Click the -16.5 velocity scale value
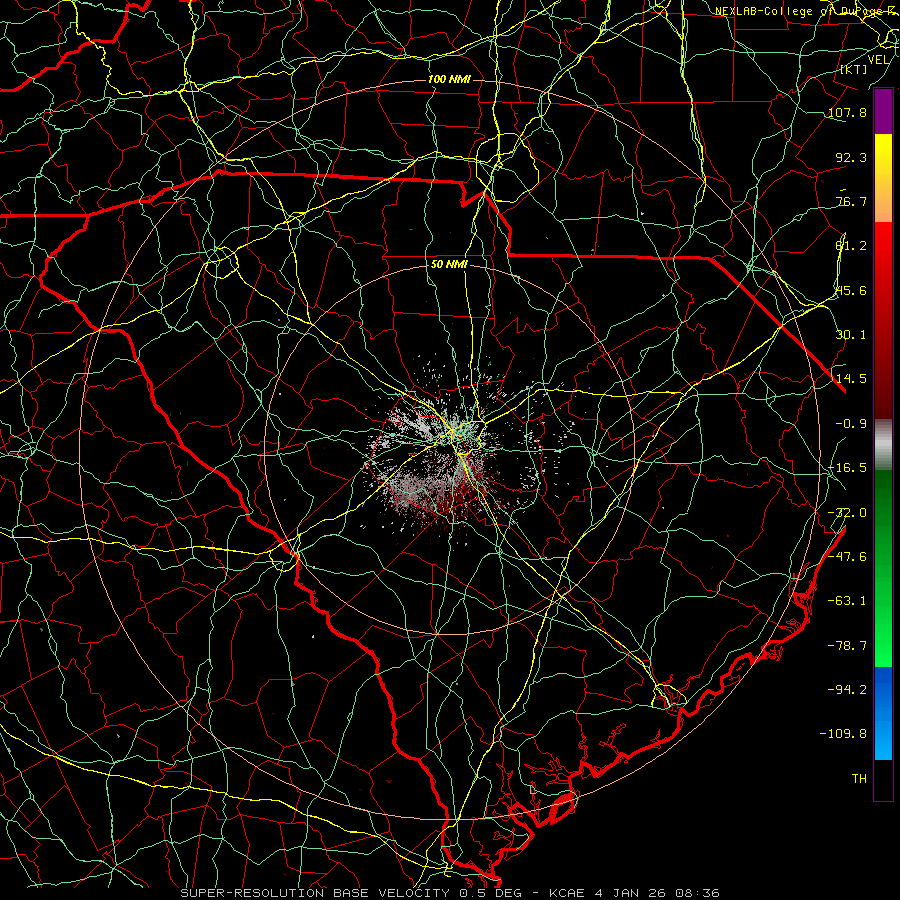 pos(847,468)
